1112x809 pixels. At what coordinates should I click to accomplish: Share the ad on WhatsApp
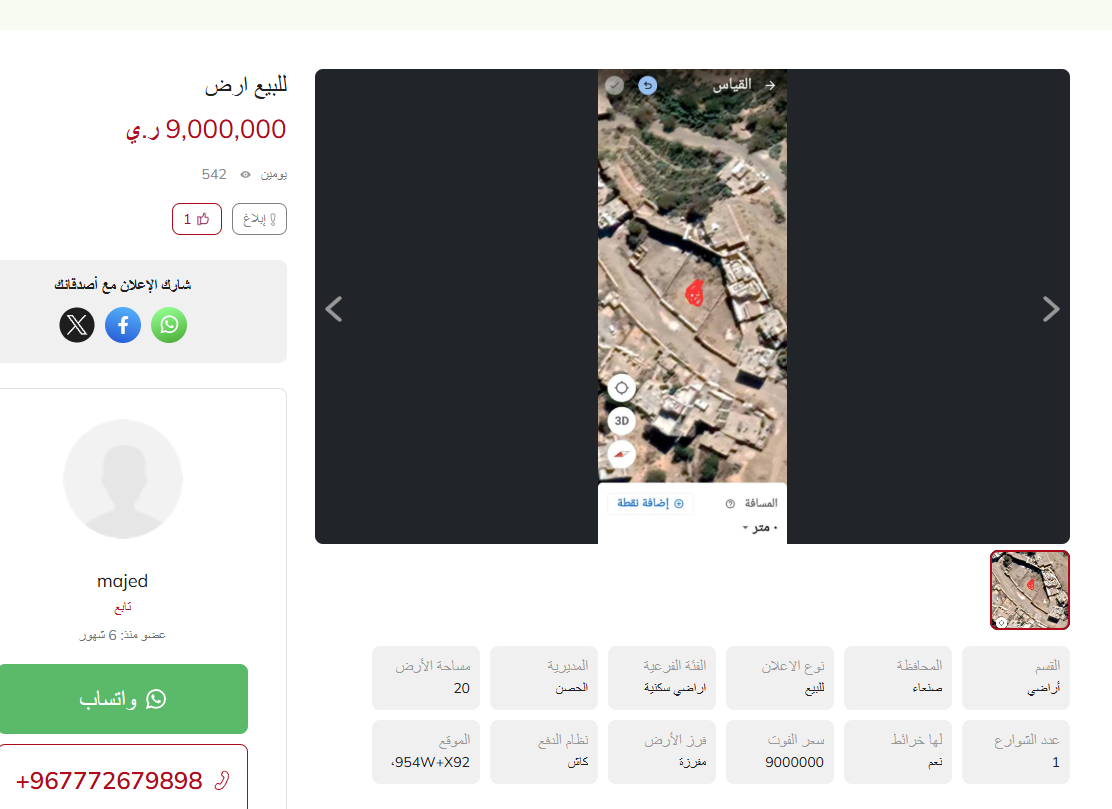pyautogui.click(x=169, y=325)
